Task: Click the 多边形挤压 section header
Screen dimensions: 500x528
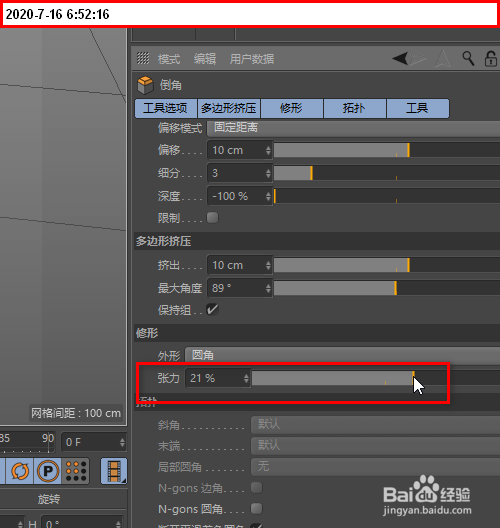Action: click(x=317, y=241)
